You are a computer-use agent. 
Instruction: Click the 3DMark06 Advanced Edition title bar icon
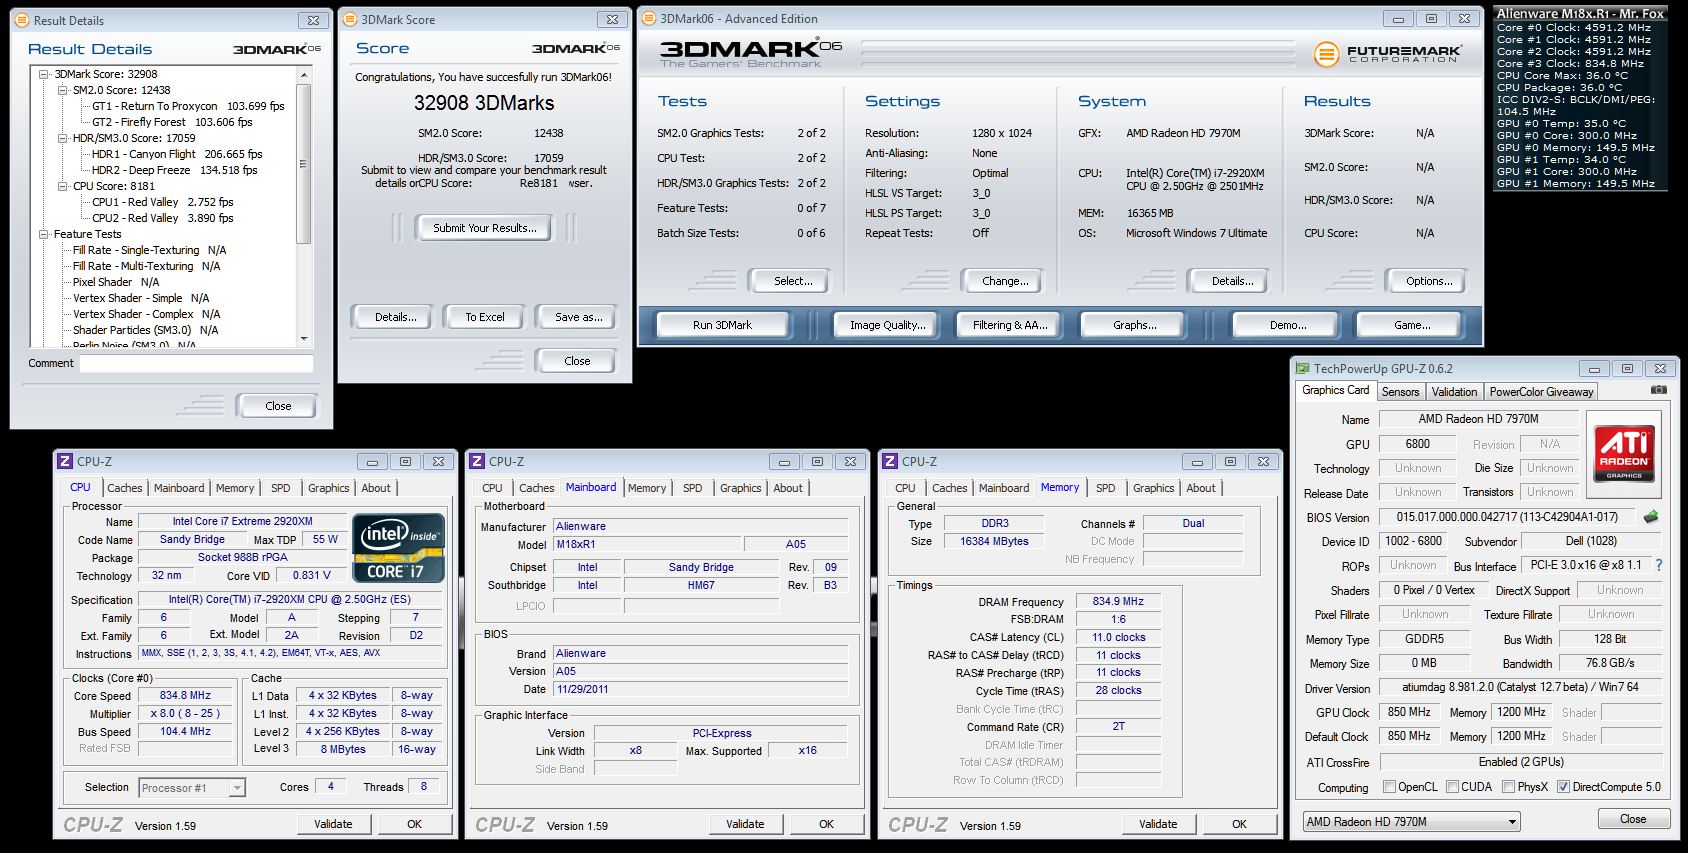tap(648, 18)
